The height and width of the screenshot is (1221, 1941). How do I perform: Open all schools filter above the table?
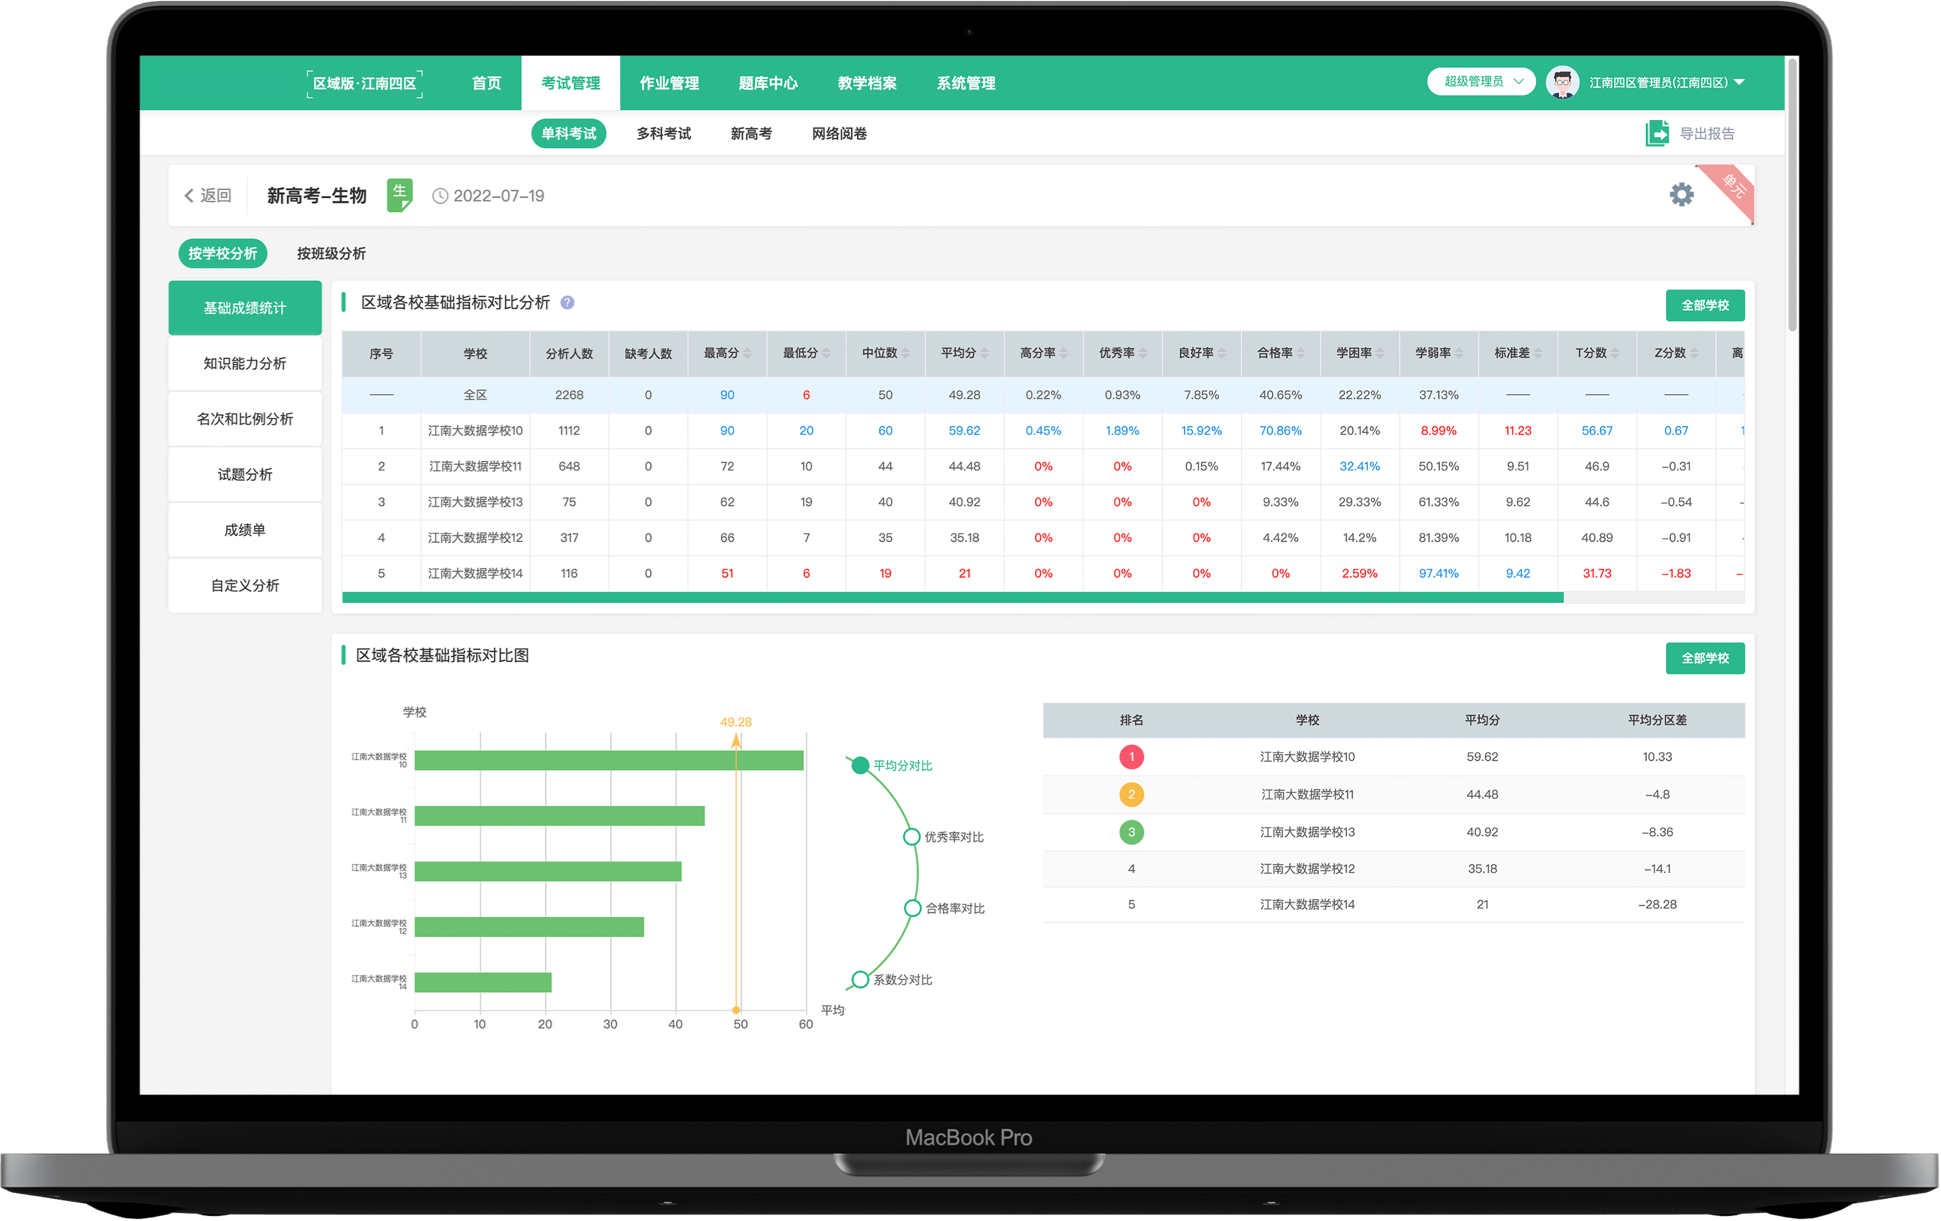1704,305
